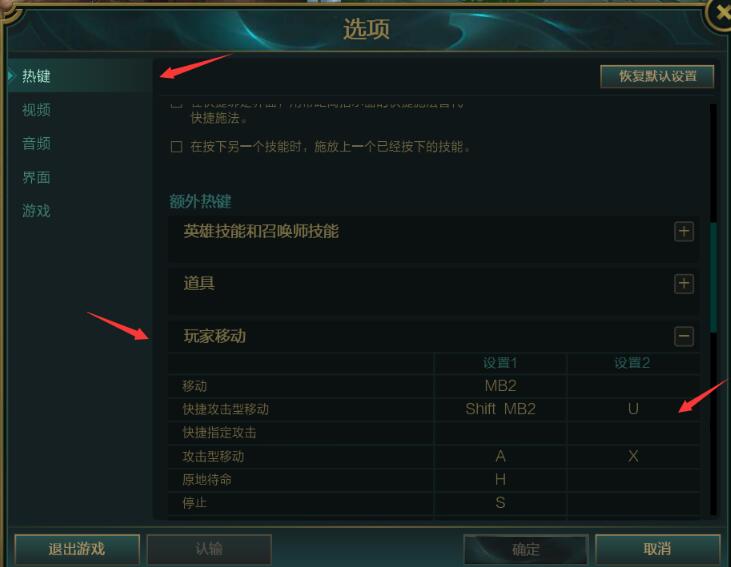The width and height of the screenshot is (731, 567).
Task: Cancel changes with 取消 button
Action: click(658, 549)
